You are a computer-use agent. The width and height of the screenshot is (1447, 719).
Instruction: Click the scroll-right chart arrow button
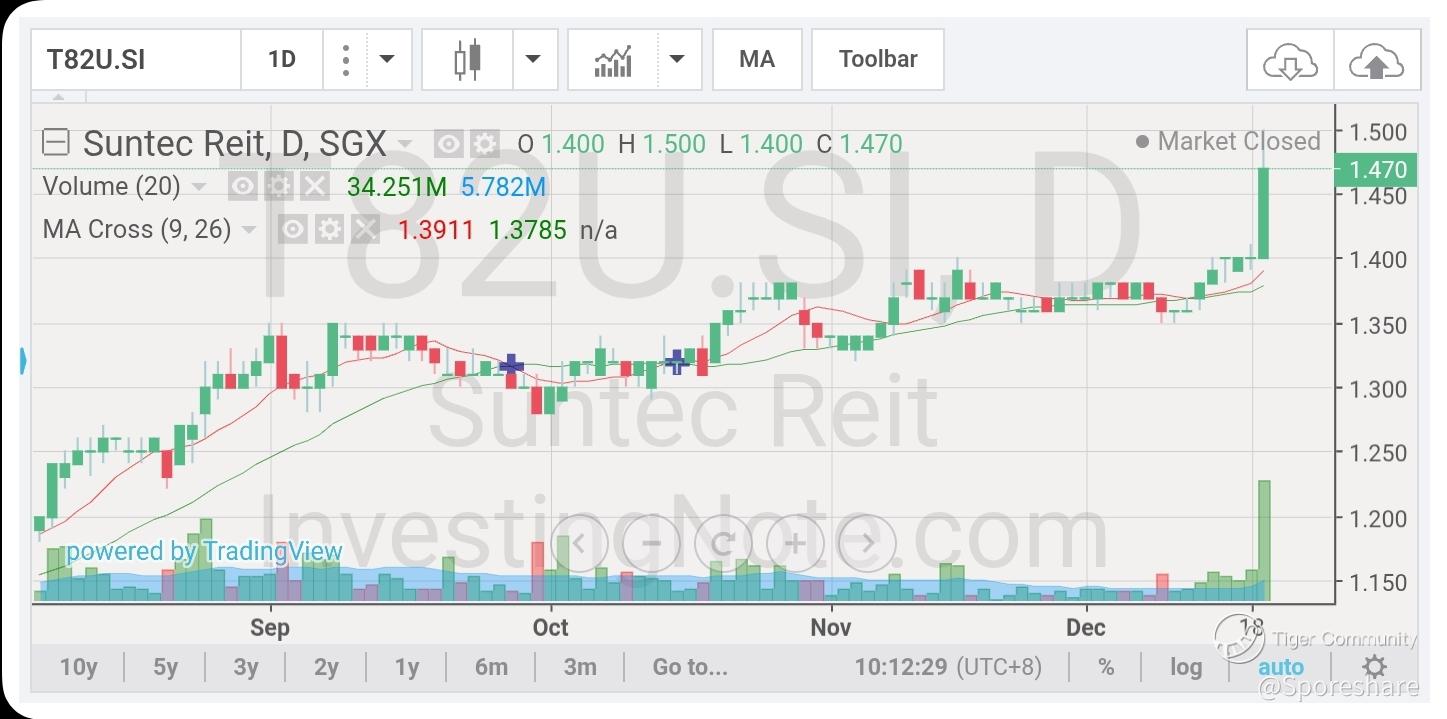[867, 543]
